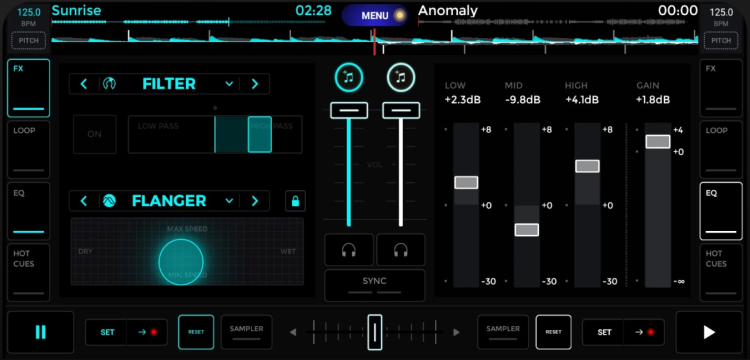Click the Anomaly track title
Image resolution: width=750 pixels, height=360 pixels.
pos(448,10)
